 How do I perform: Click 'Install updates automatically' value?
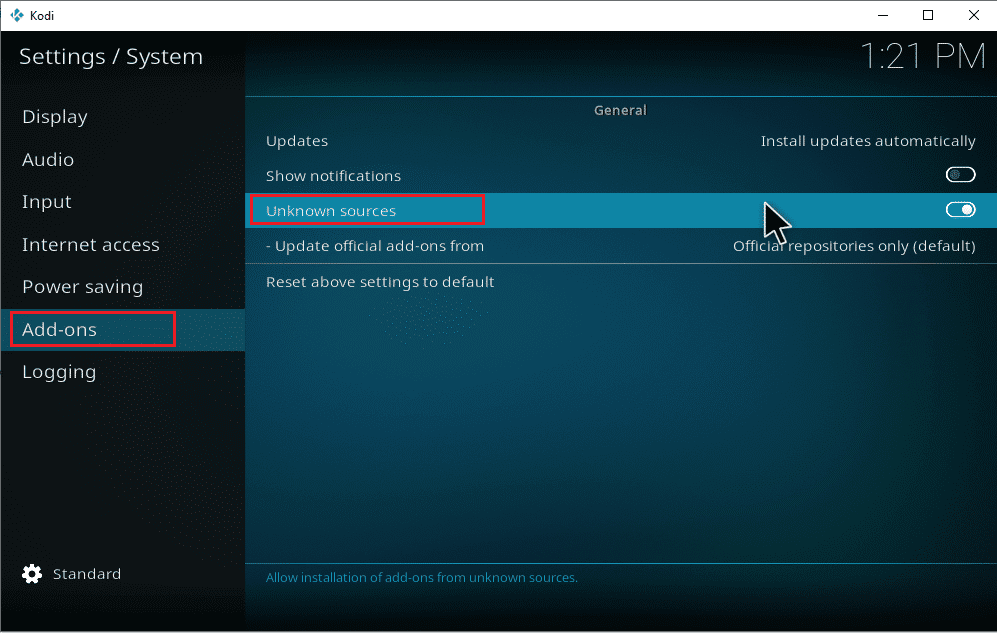point(868,141)
